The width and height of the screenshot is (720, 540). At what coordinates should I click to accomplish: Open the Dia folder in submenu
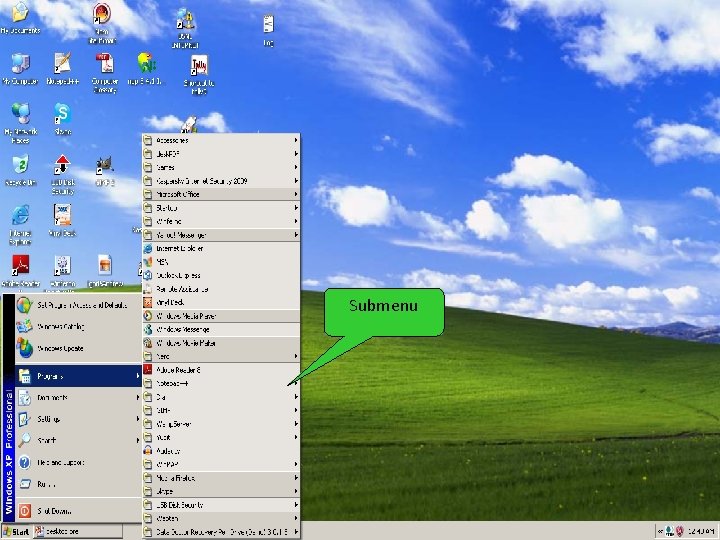point(221,397)
